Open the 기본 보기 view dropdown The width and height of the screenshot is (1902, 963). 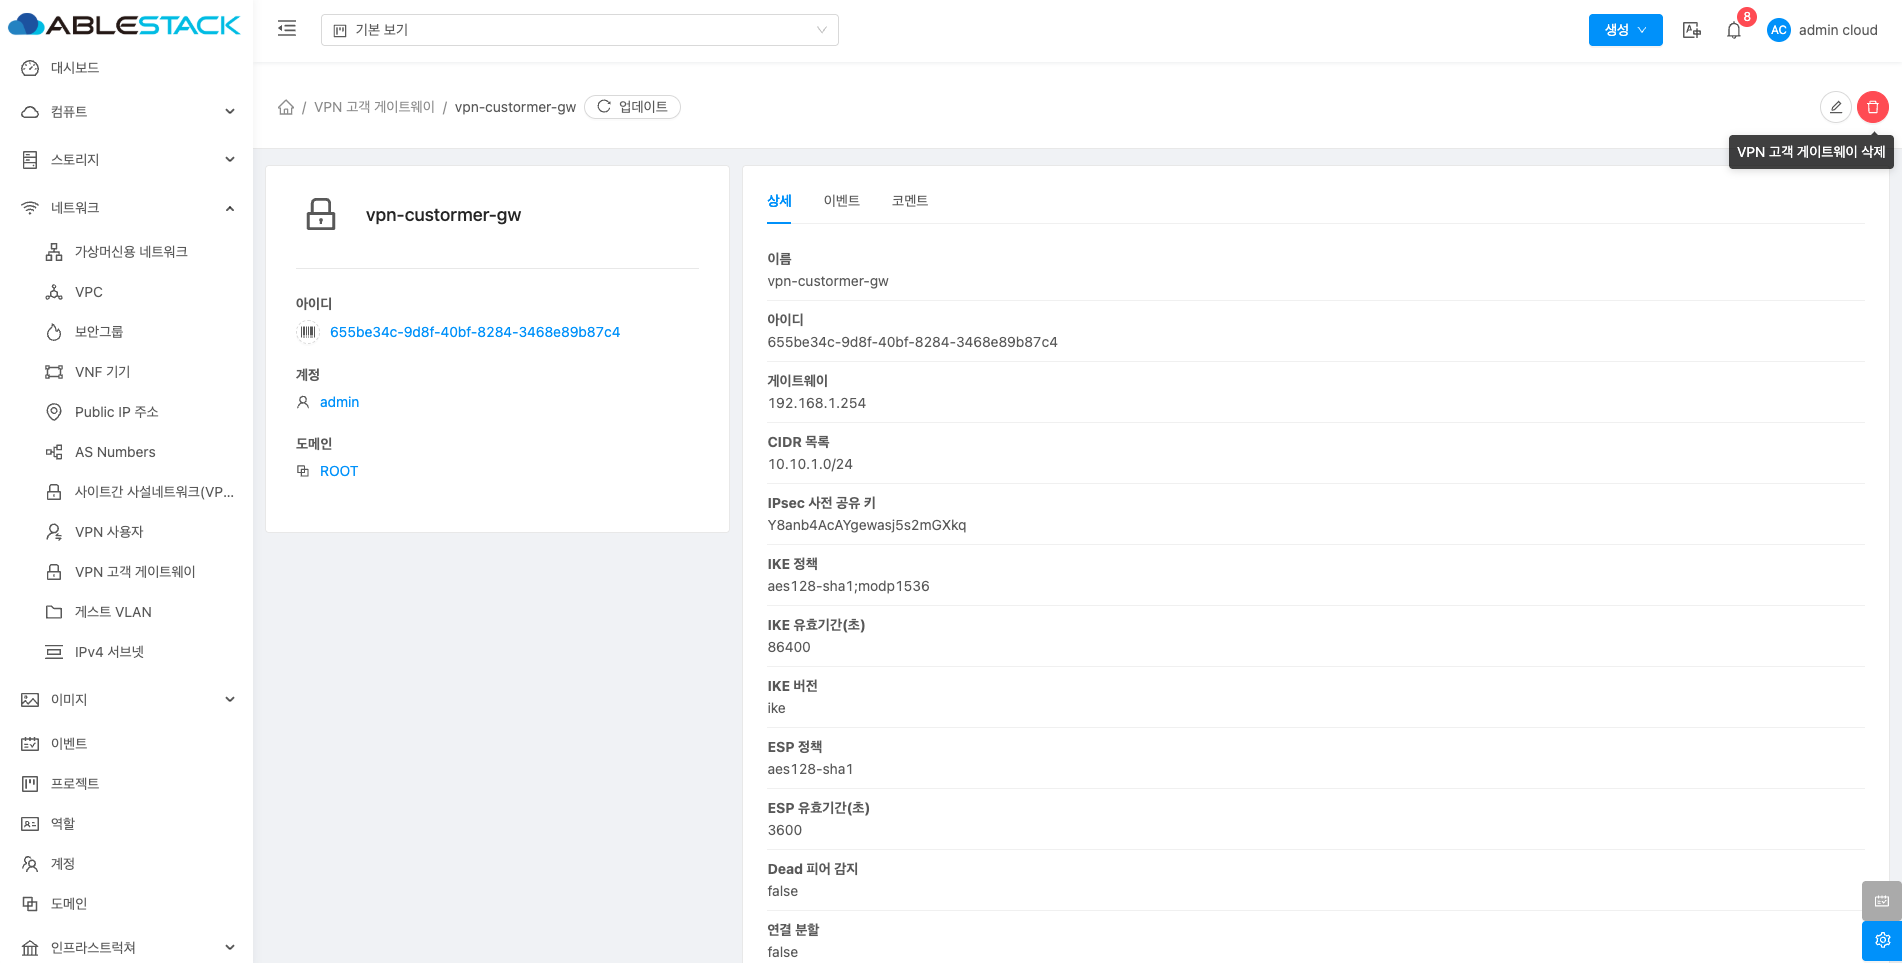pos(579,30)
